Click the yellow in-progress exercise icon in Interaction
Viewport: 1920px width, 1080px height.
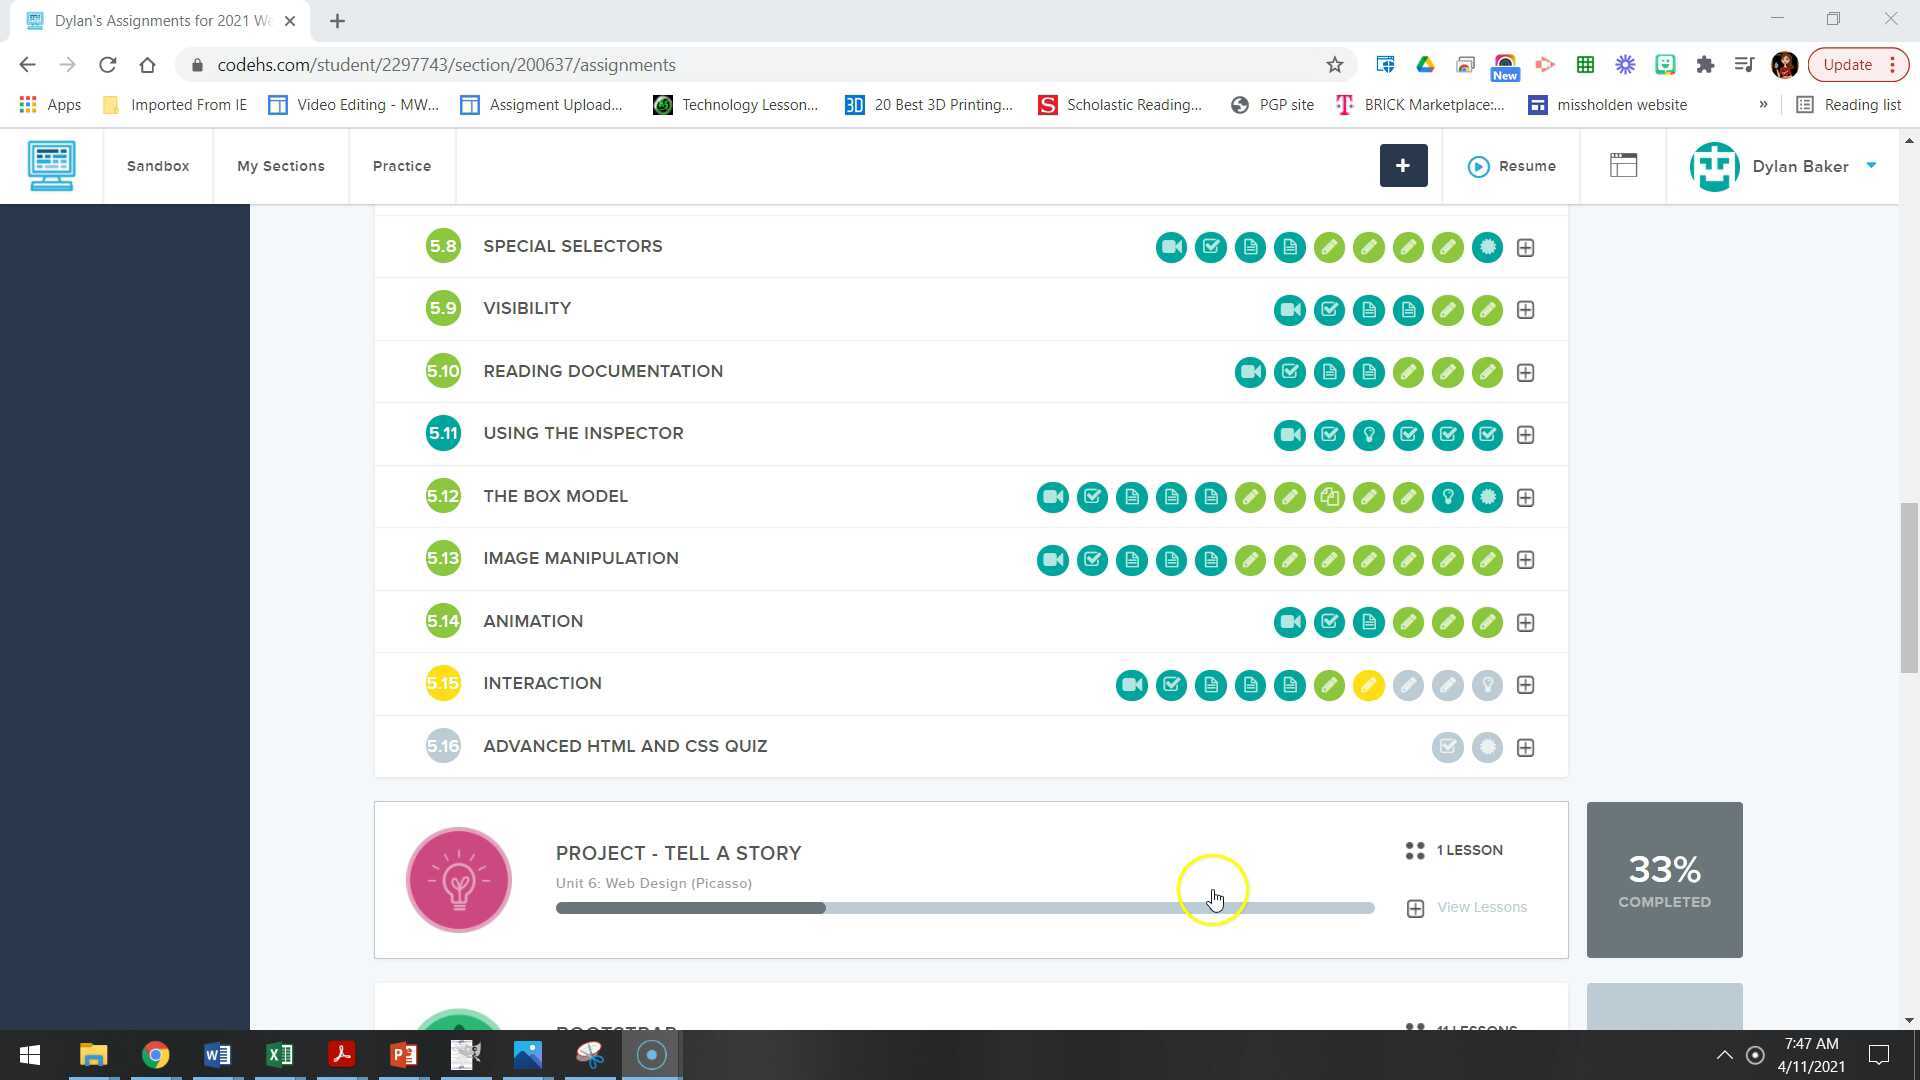pos(1368,685)
